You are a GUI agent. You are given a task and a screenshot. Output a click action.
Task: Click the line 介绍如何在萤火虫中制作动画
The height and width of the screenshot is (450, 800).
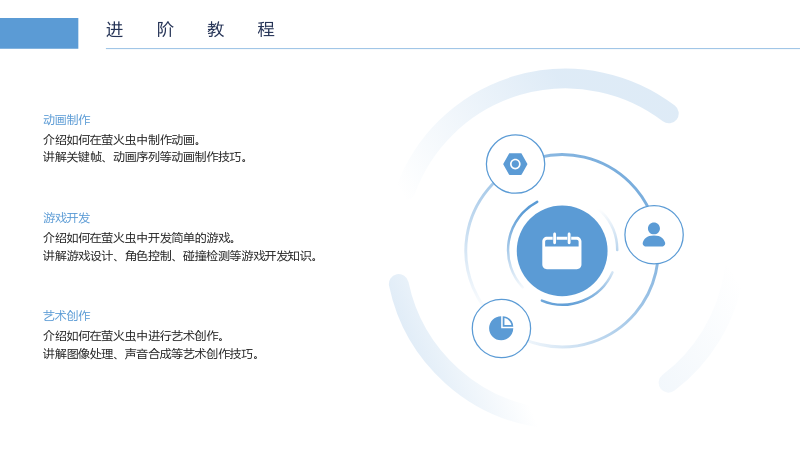click(122, 139)
